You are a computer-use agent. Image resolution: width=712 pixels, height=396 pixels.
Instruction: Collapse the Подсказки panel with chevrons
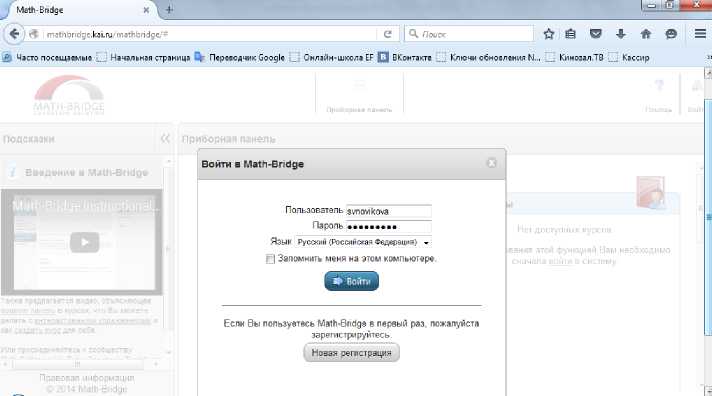pyautogui.click(x=165, y=138)
